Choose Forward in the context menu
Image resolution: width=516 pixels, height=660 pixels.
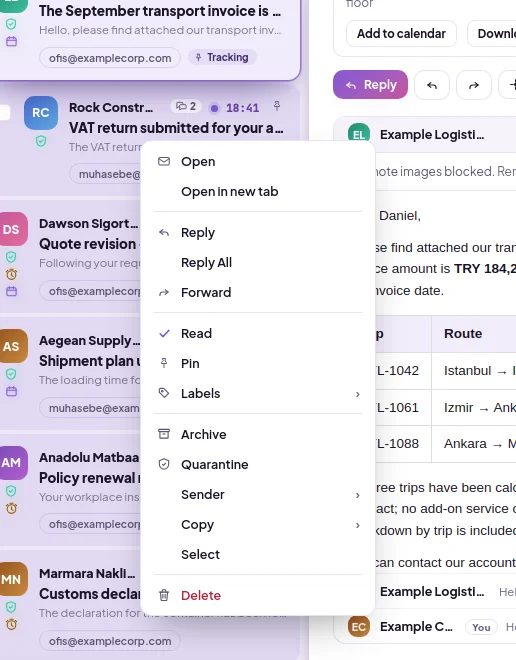(258, 292)
